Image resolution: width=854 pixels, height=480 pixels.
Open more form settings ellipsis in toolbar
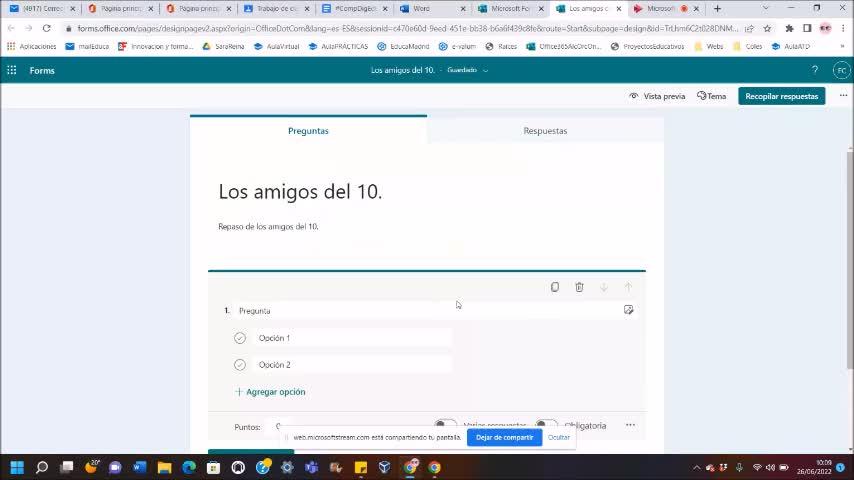pyautogui.click(x=843, y=95)
